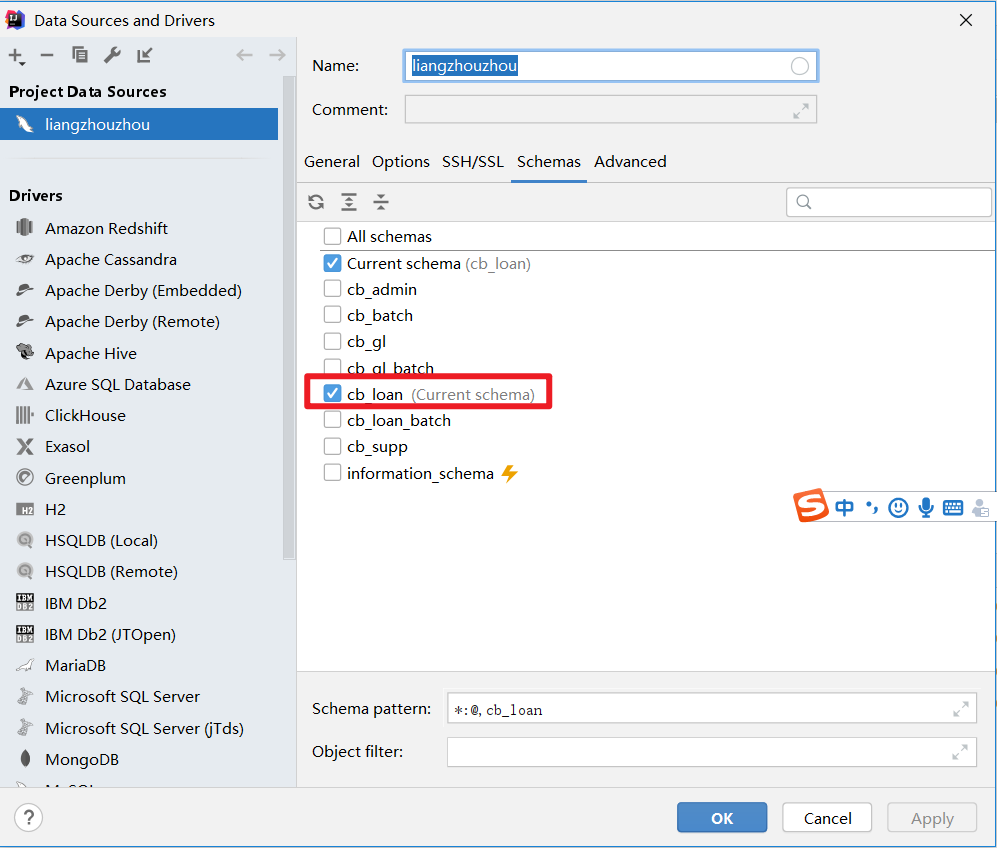997x848 pixels.
Task: Click the left panel vertical scrollbar
Action: (x=289, y=318)
